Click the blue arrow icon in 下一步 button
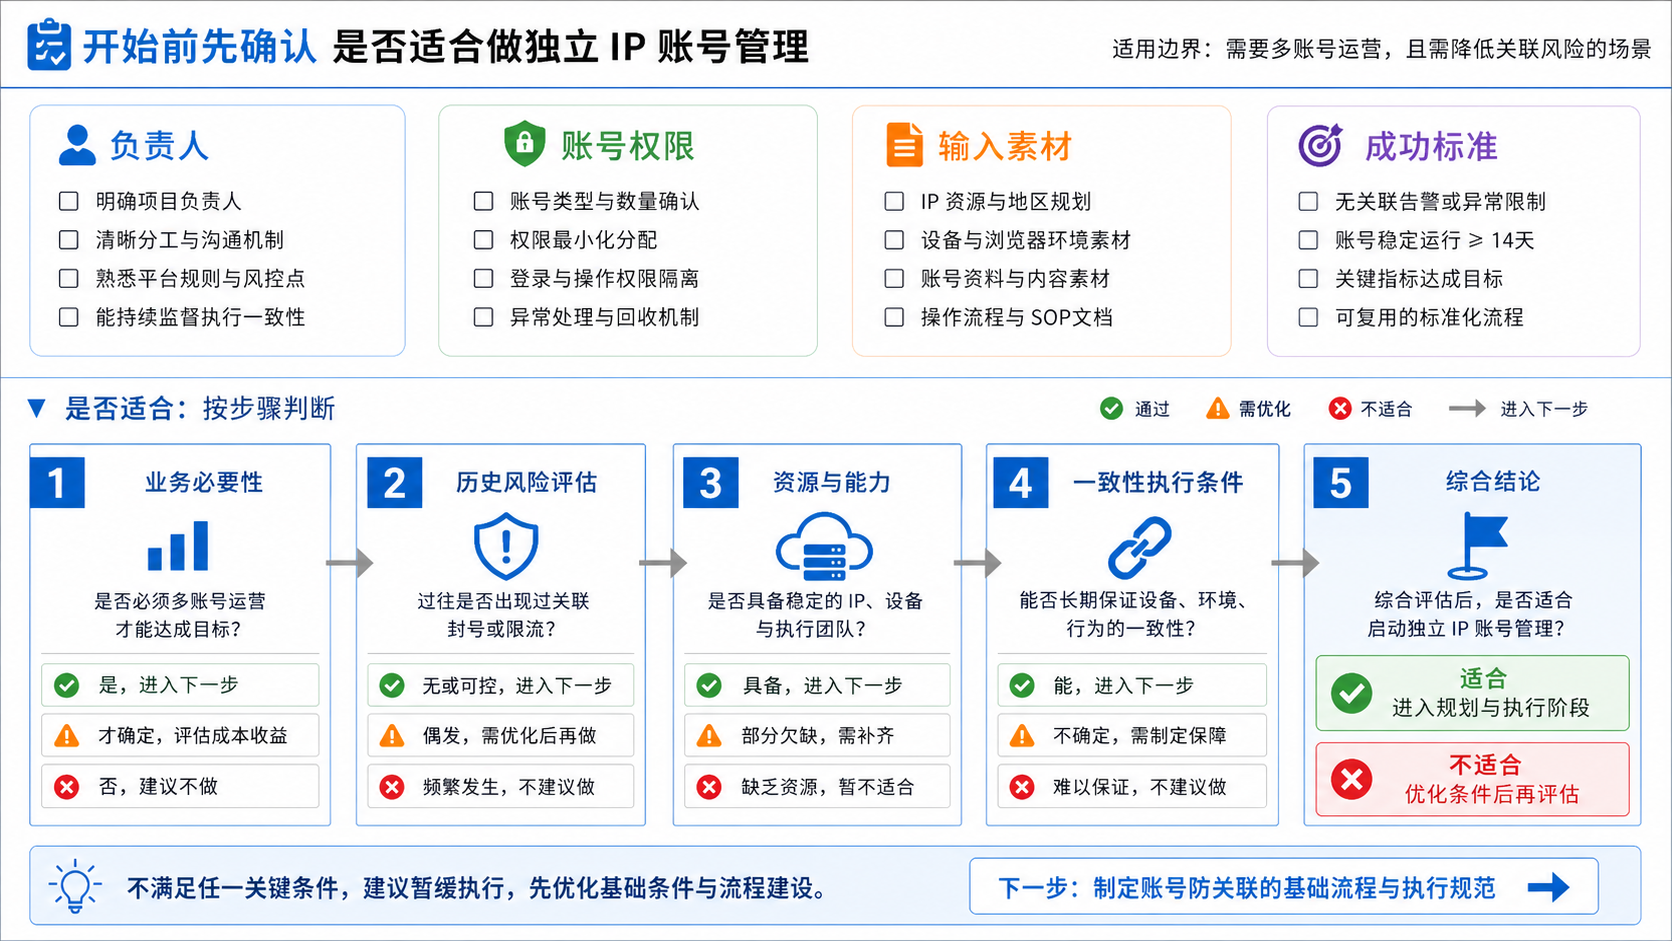Screen dimensions: 1672x941 click(1549, 886)
